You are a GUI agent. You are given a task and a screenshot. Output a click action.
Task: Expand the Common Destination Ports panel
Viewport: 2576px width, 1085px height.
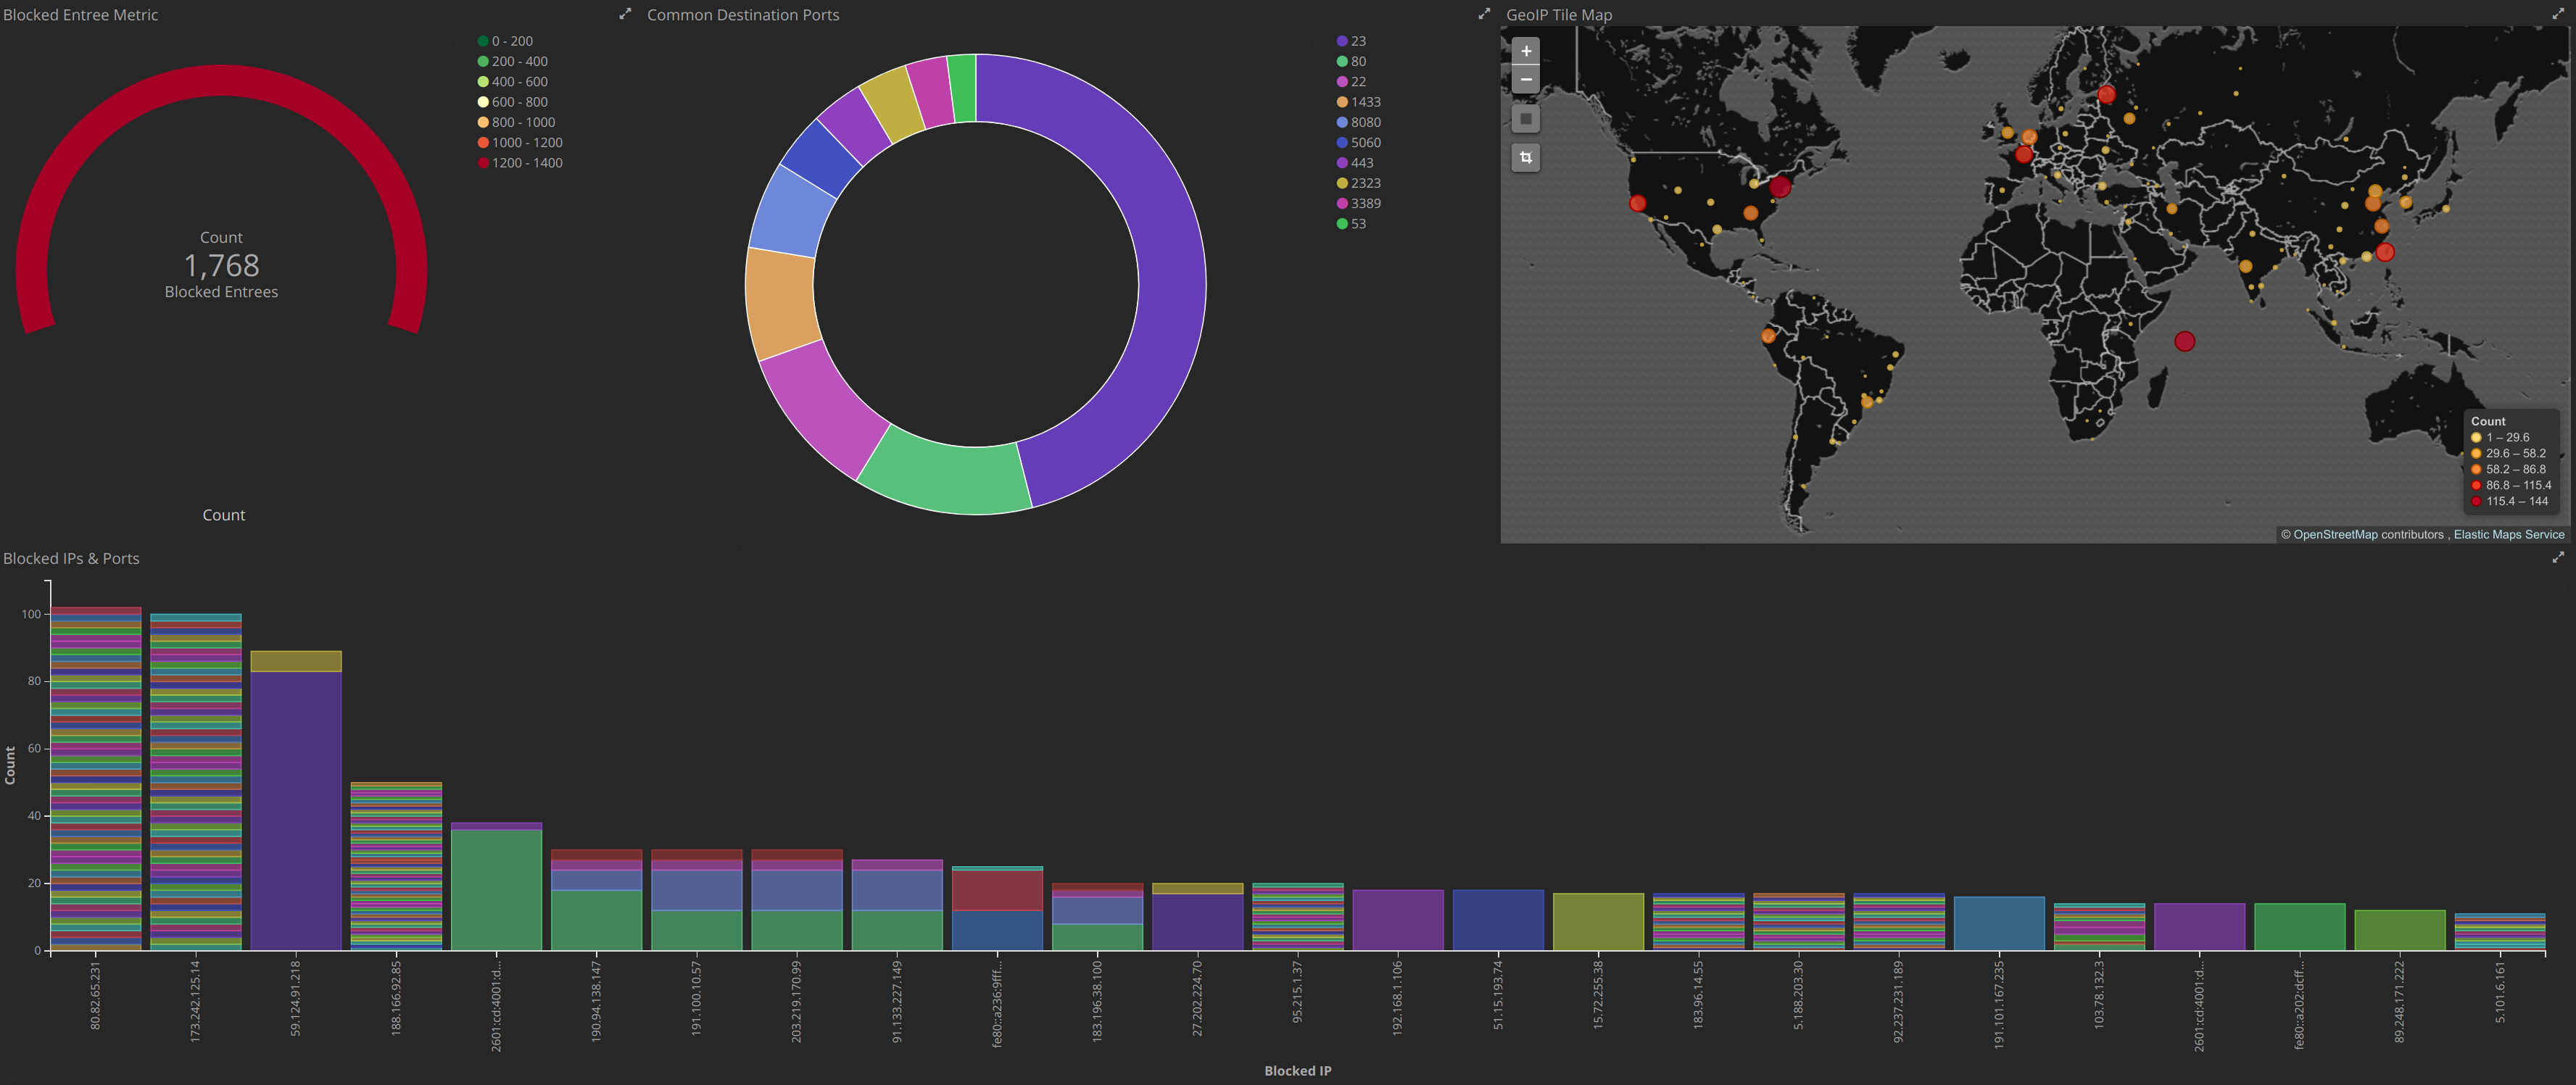(1484, 14)
